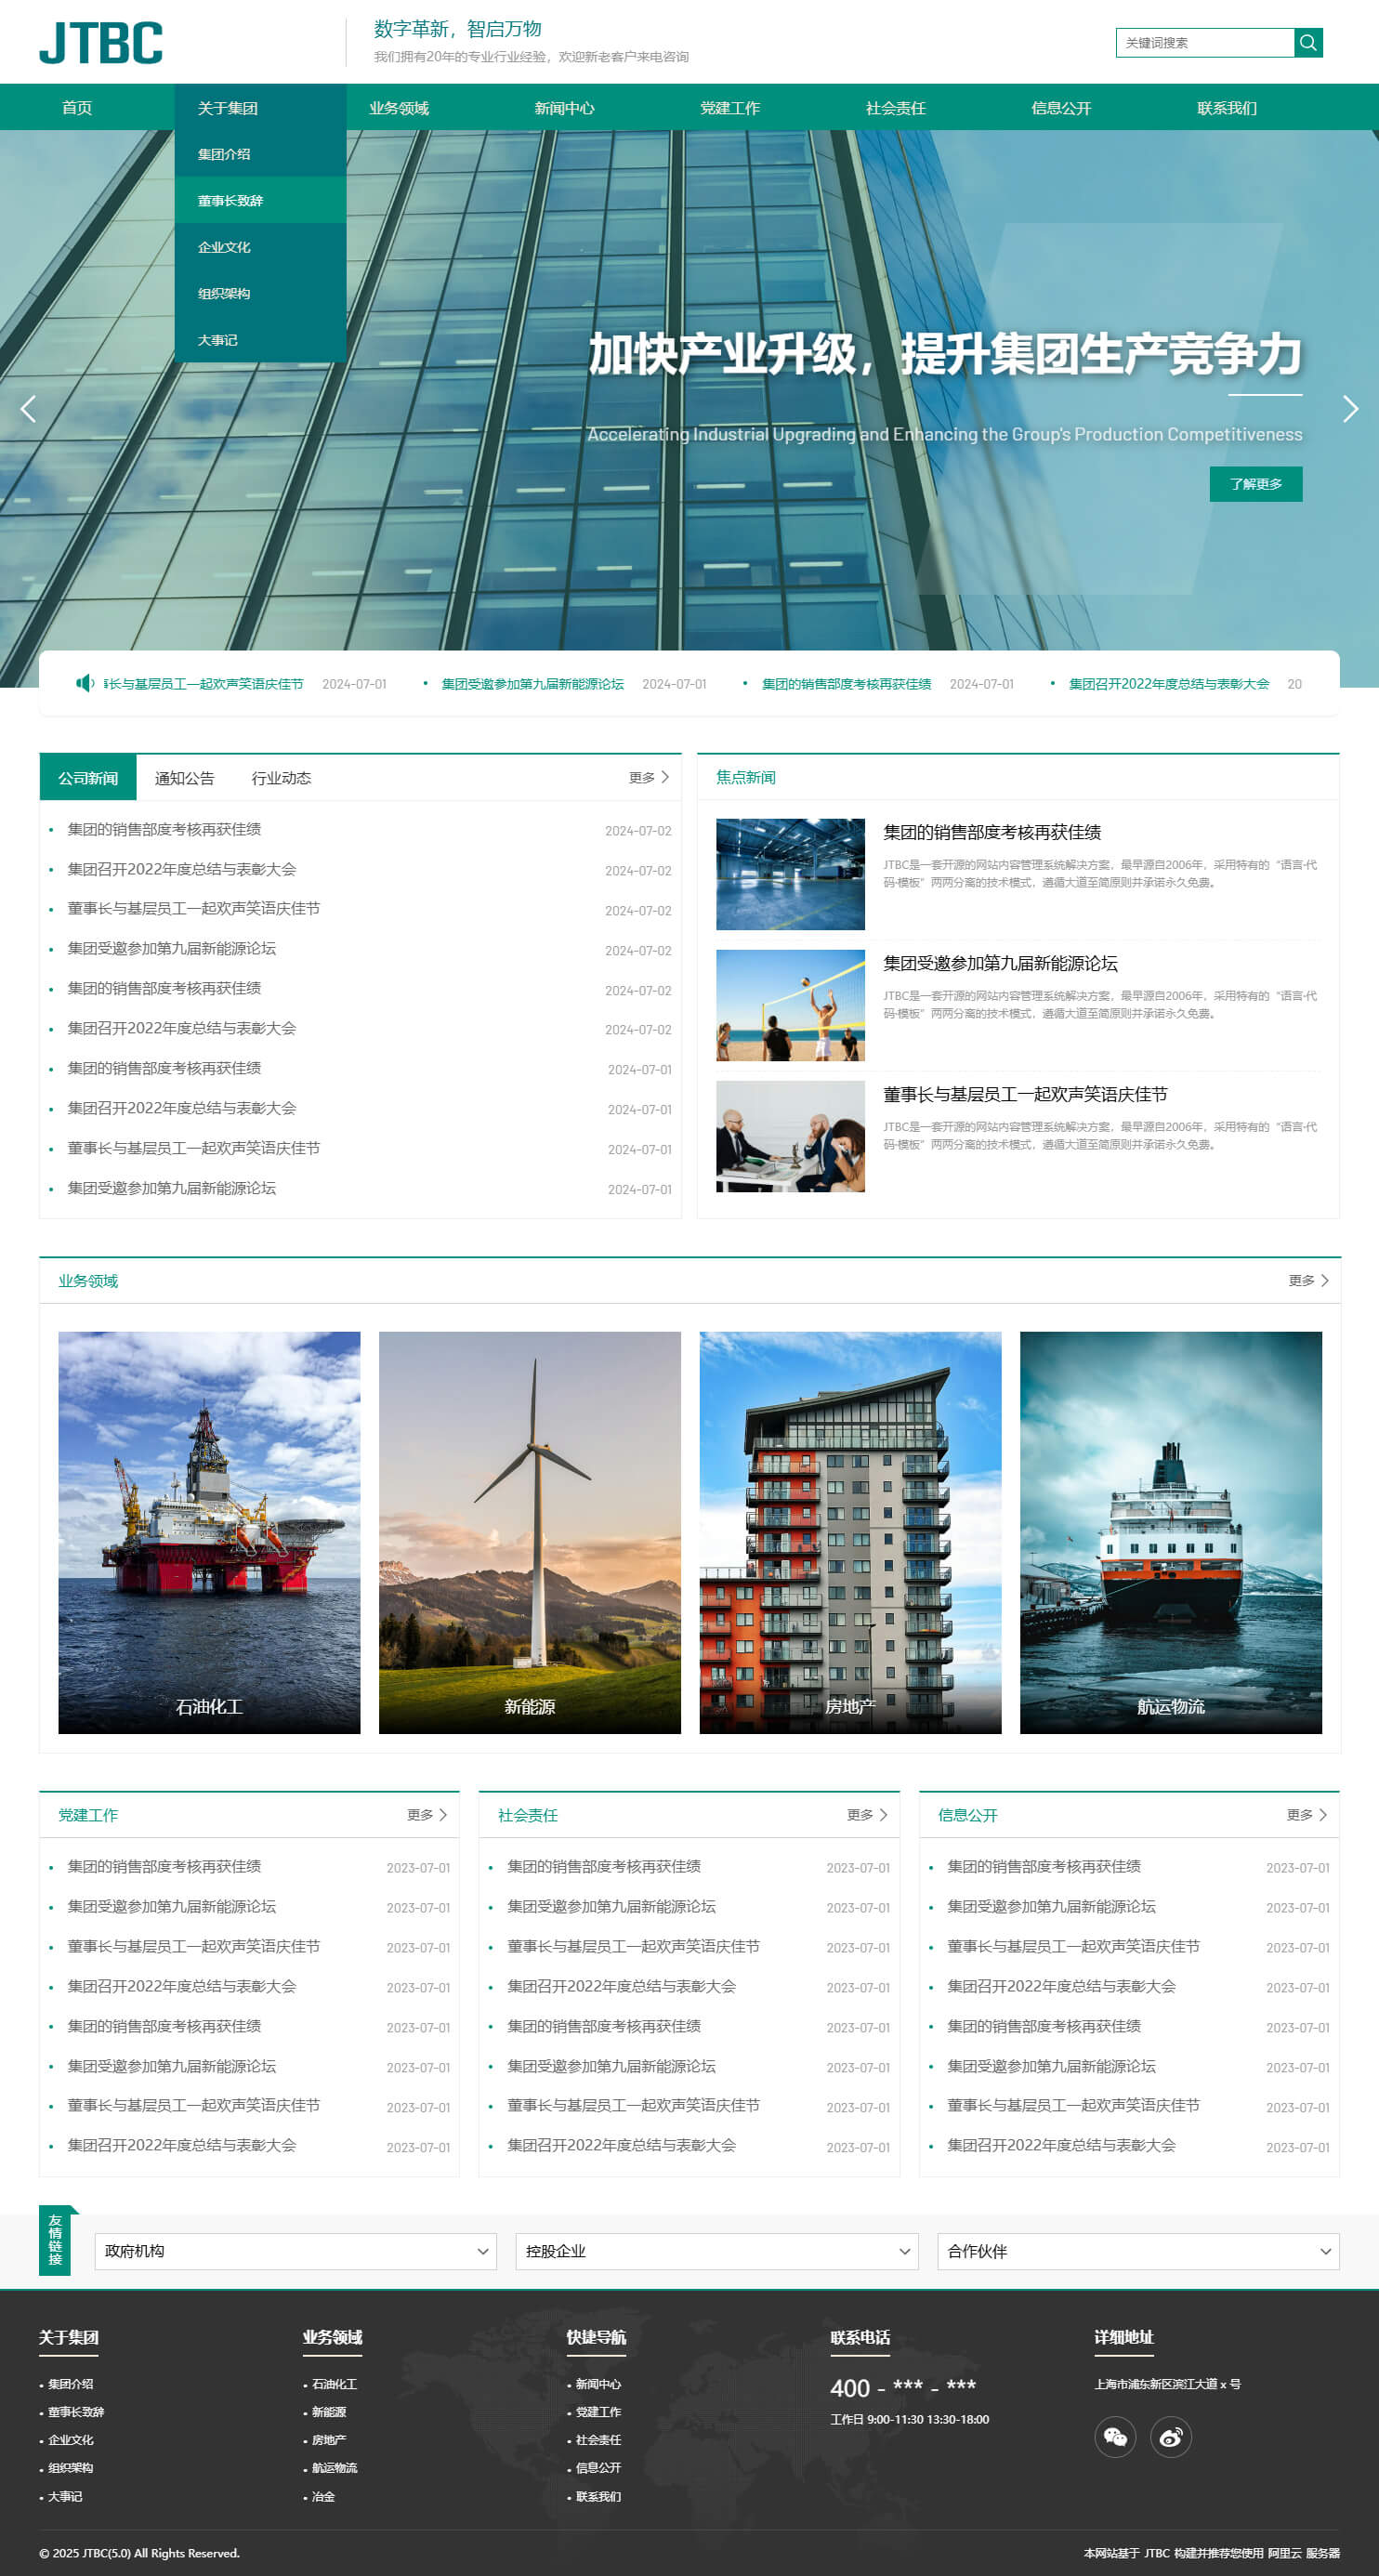
Task: Click the keyword search input field
Action: click(1204, 43)
